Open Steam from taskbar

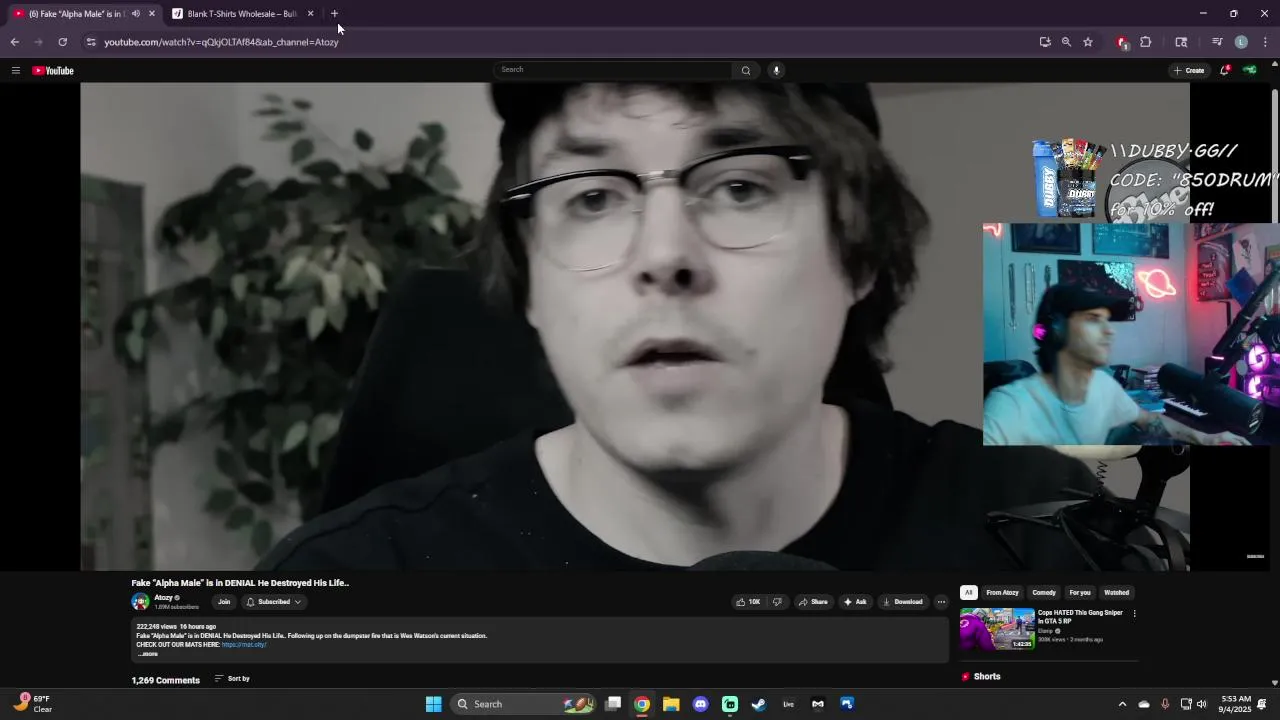click(759, 704)
